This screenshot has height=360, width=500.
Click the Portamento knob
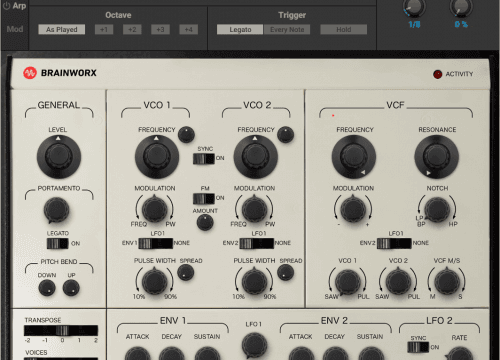56,210
